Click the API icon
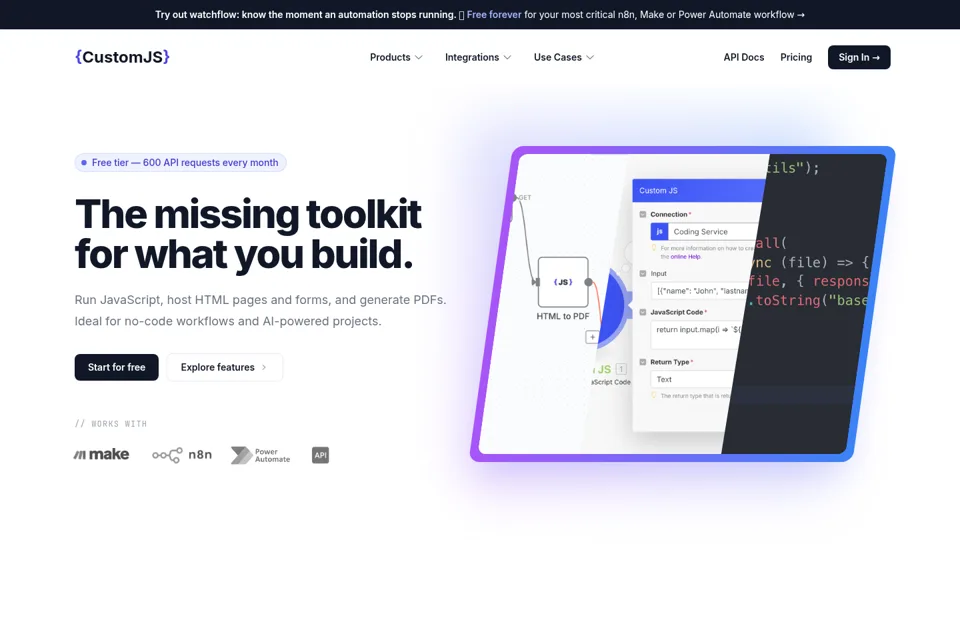 320,455
